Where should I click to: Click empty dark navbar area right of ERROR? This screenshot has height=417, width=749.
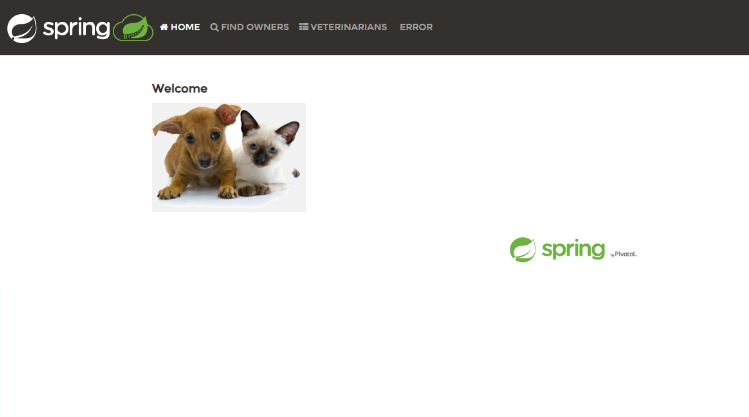[x=588, y=27]
